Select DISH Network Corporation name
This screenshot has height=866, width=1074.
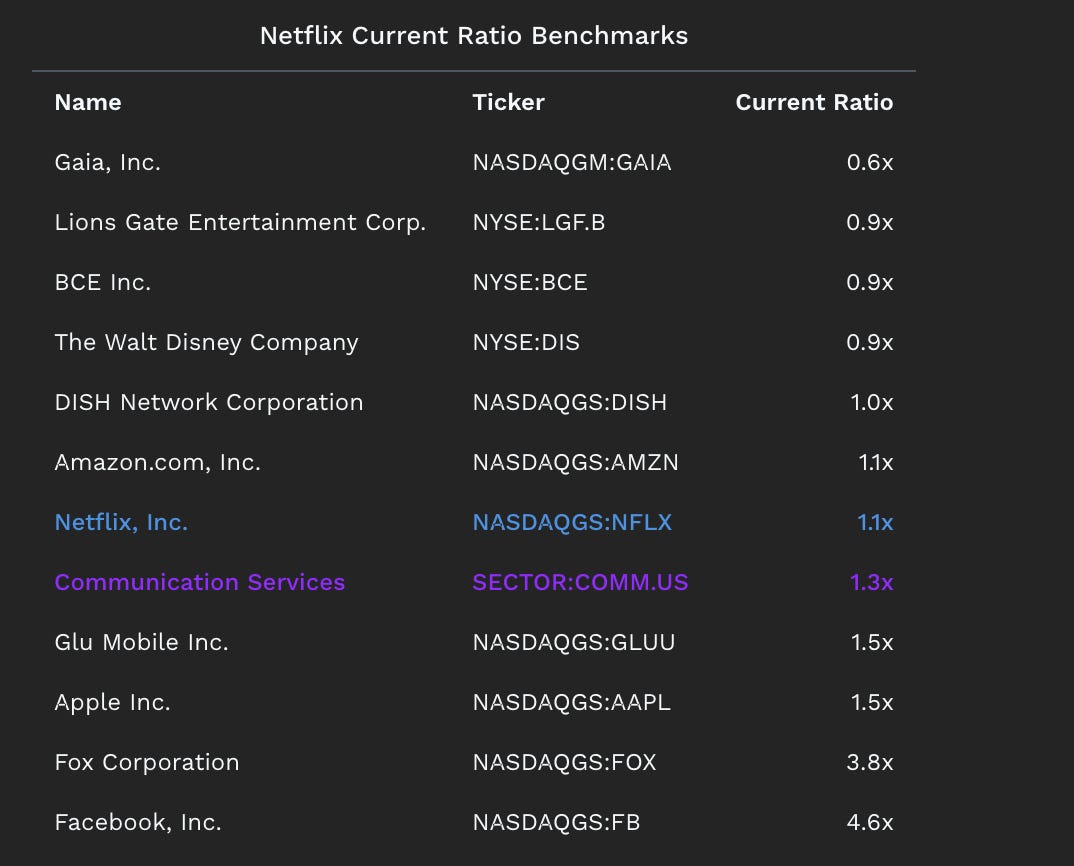click(209, 402)
